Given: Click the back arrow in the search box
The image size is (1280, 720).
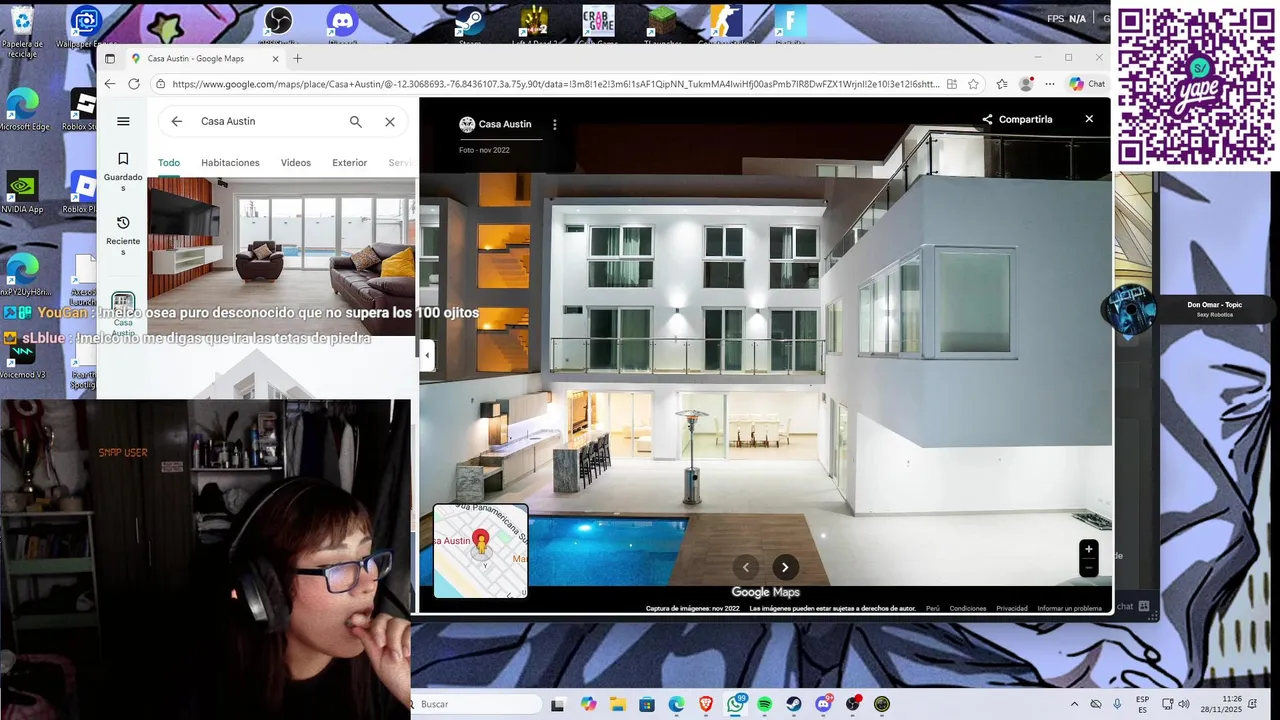Looking at the screenshot, I should pos(177,121).
